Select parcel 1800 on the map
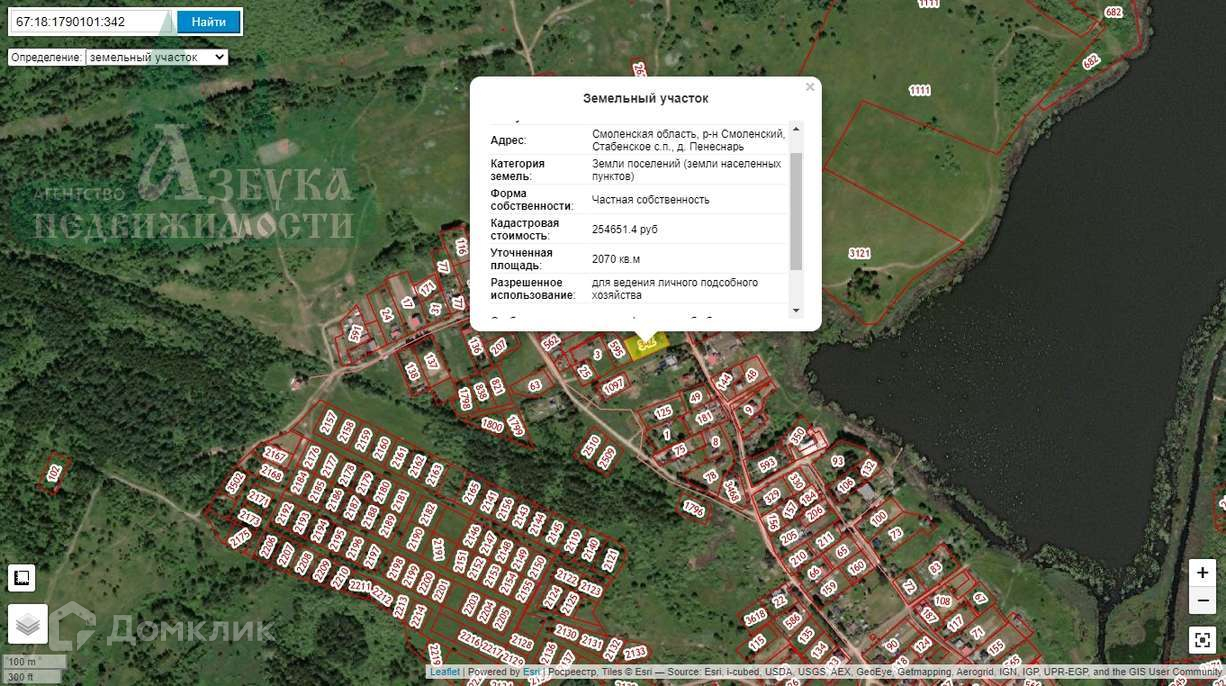This screenshot has width=1226, height=686. tap(492, 425)
